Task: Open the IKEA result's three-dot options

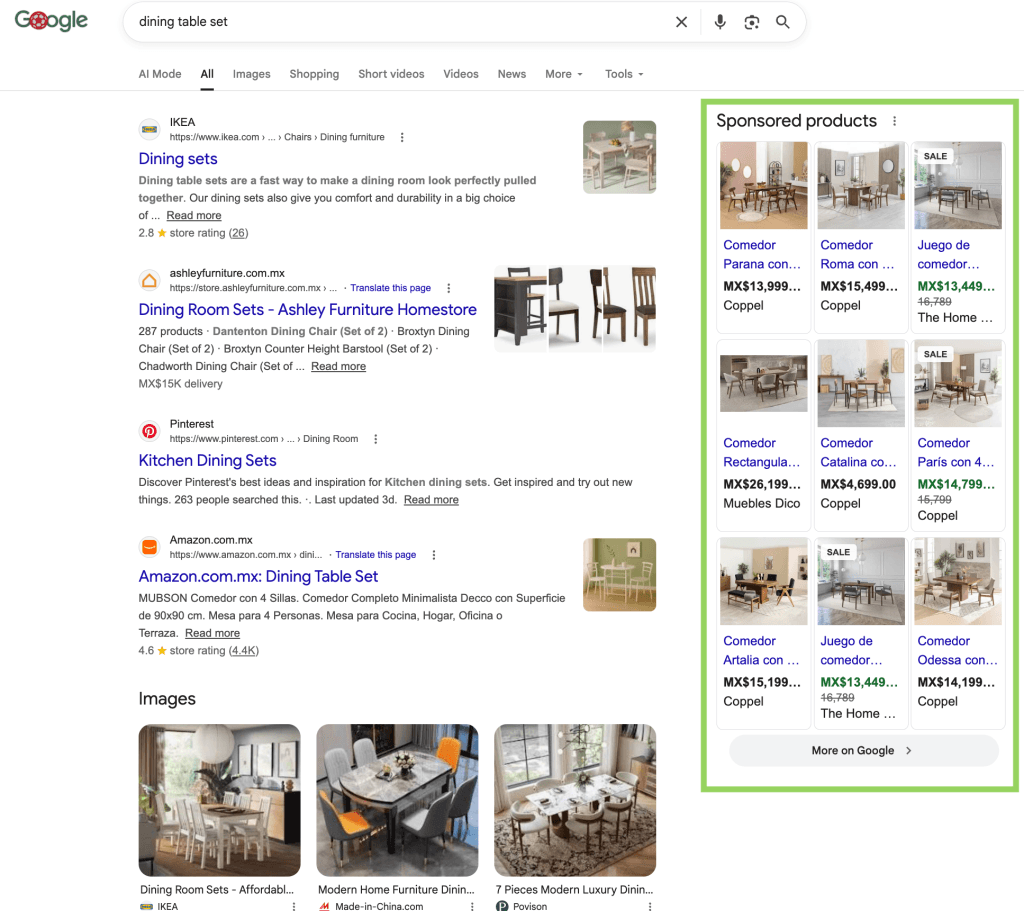Action: [x=402, y=137]
